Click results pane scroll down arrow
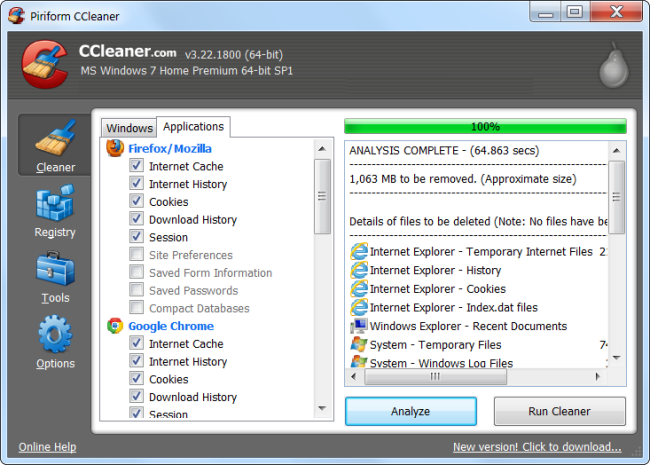The height and width of the screenshot is (465, 650). 616,358
